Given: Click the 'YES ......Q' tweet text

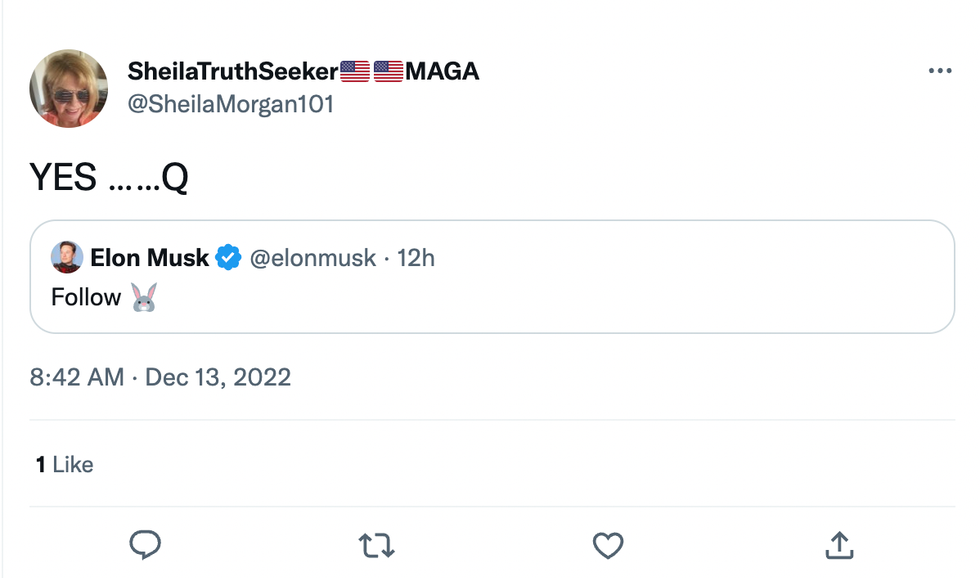Looking at the screenshot, I should [x=109, y=177].
